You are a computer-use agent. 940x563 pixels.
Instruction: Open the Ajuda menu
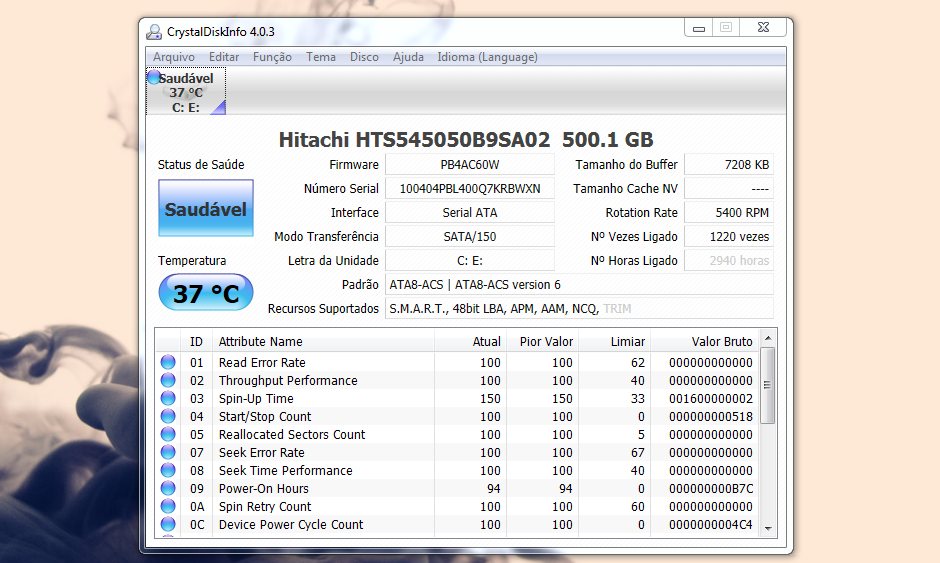pos(408,57)
